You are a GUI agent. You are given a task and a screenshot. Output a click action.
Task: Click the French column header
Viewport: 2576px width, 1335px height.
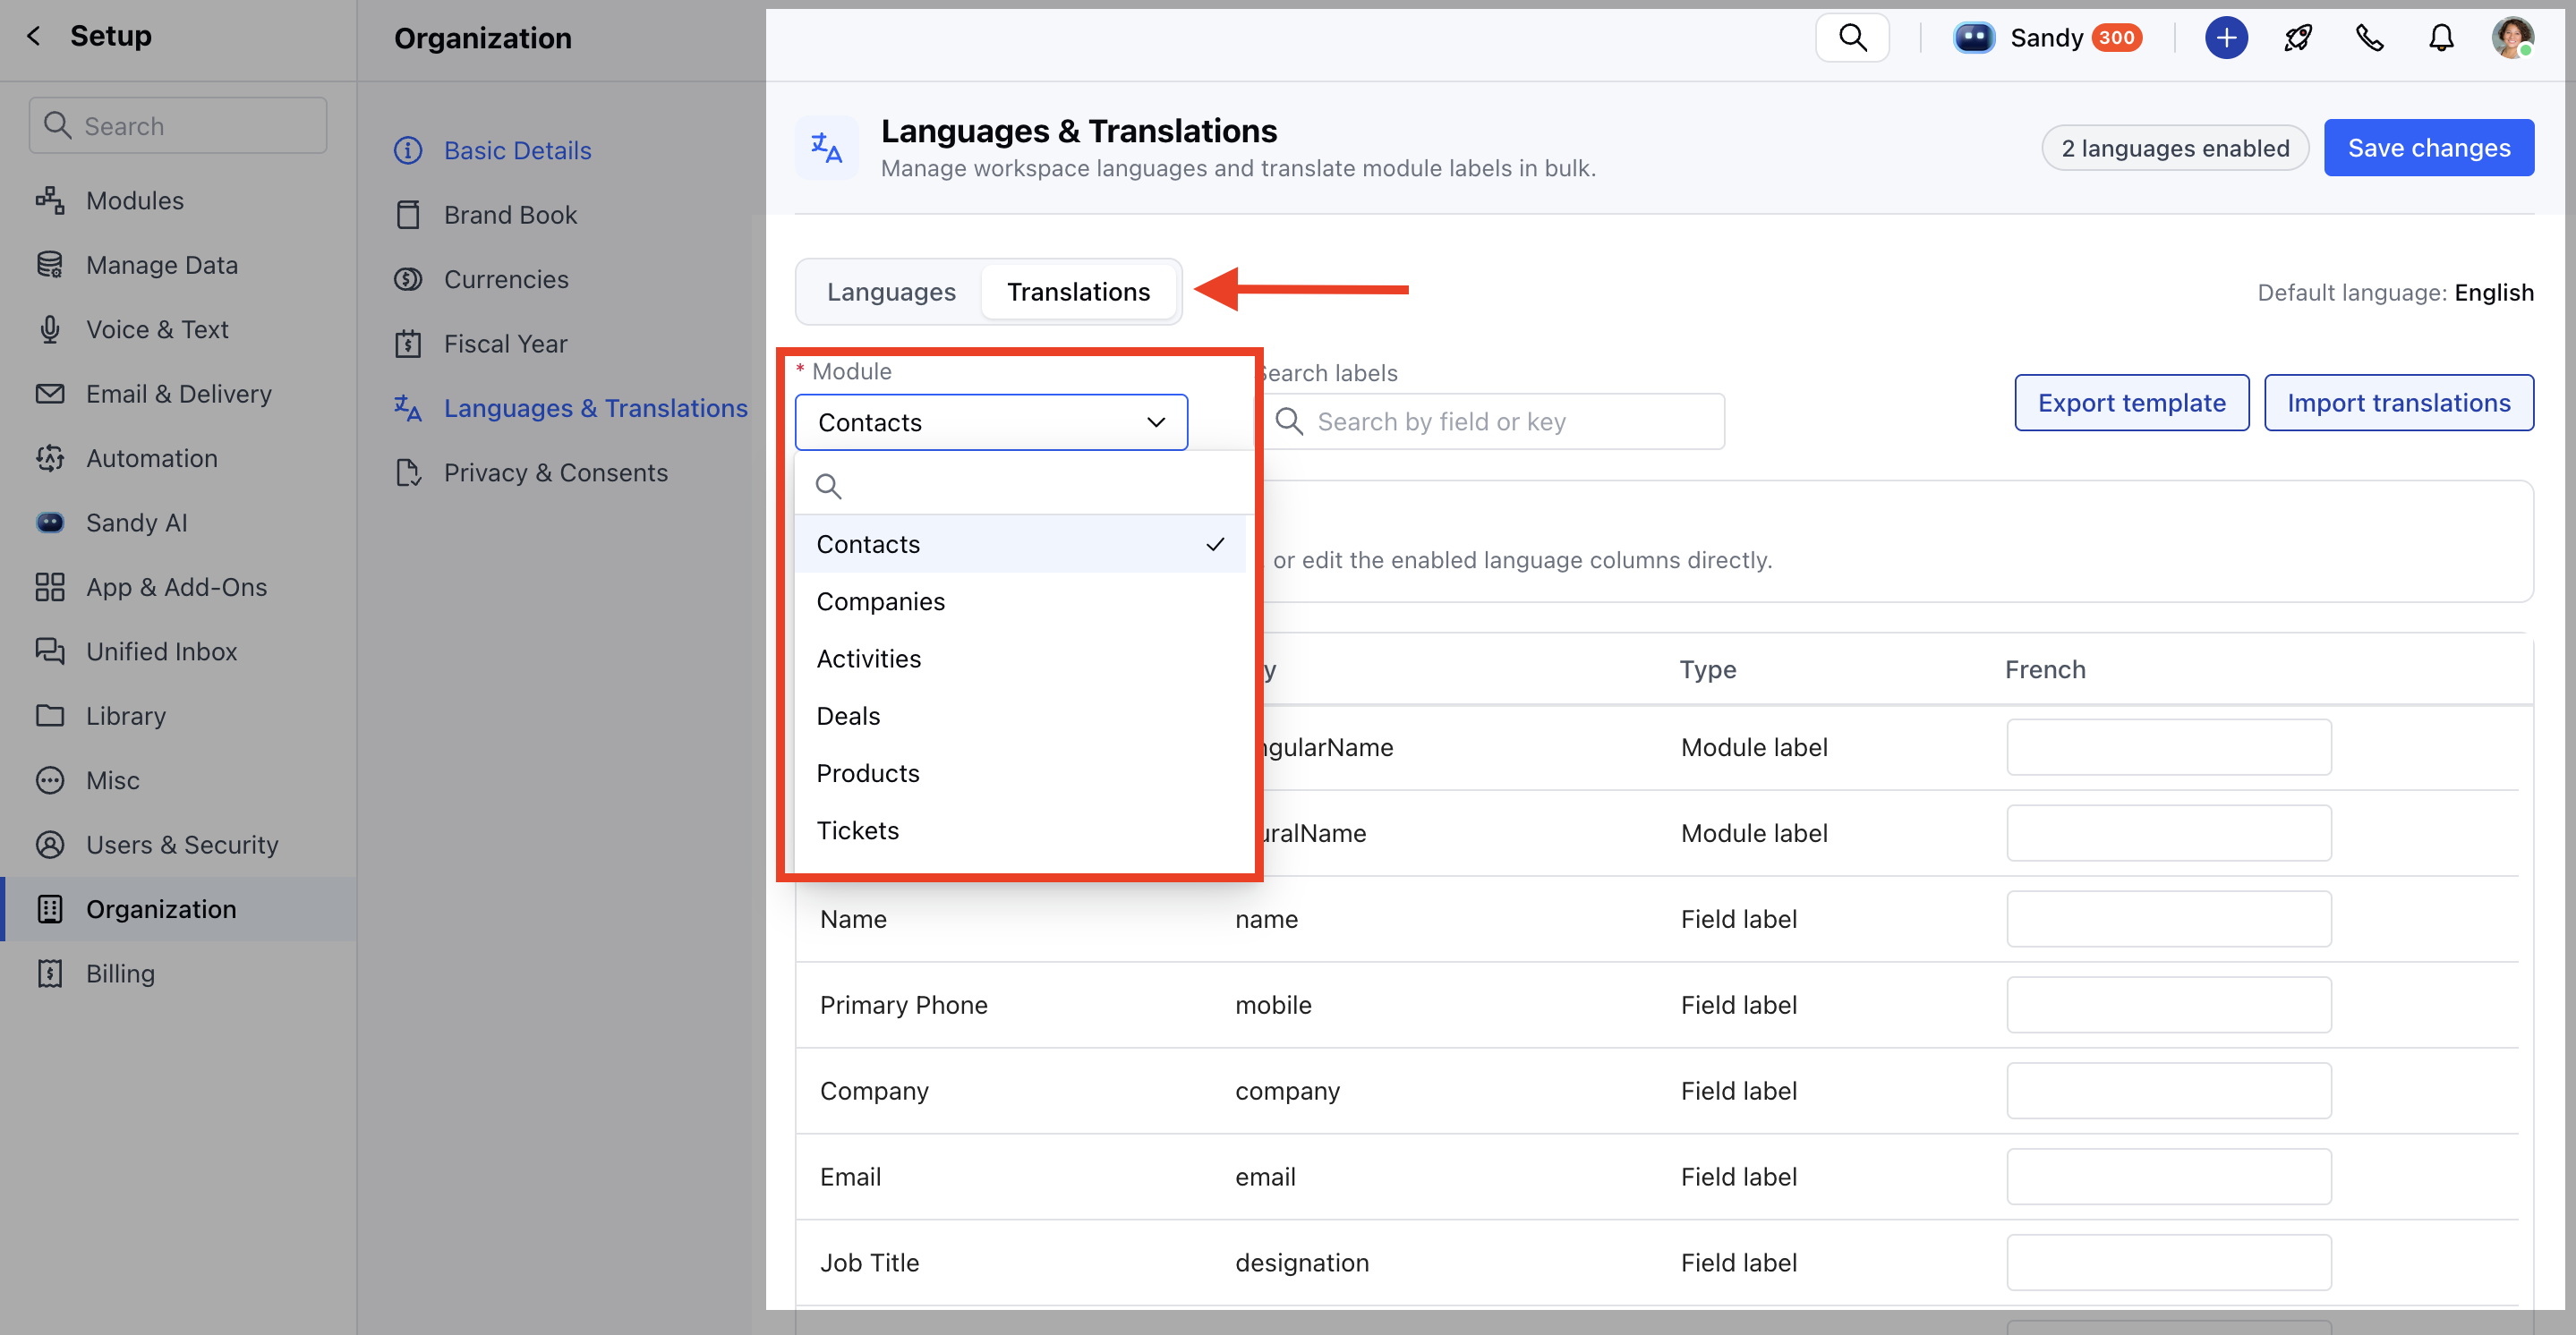pos(2045,669)
